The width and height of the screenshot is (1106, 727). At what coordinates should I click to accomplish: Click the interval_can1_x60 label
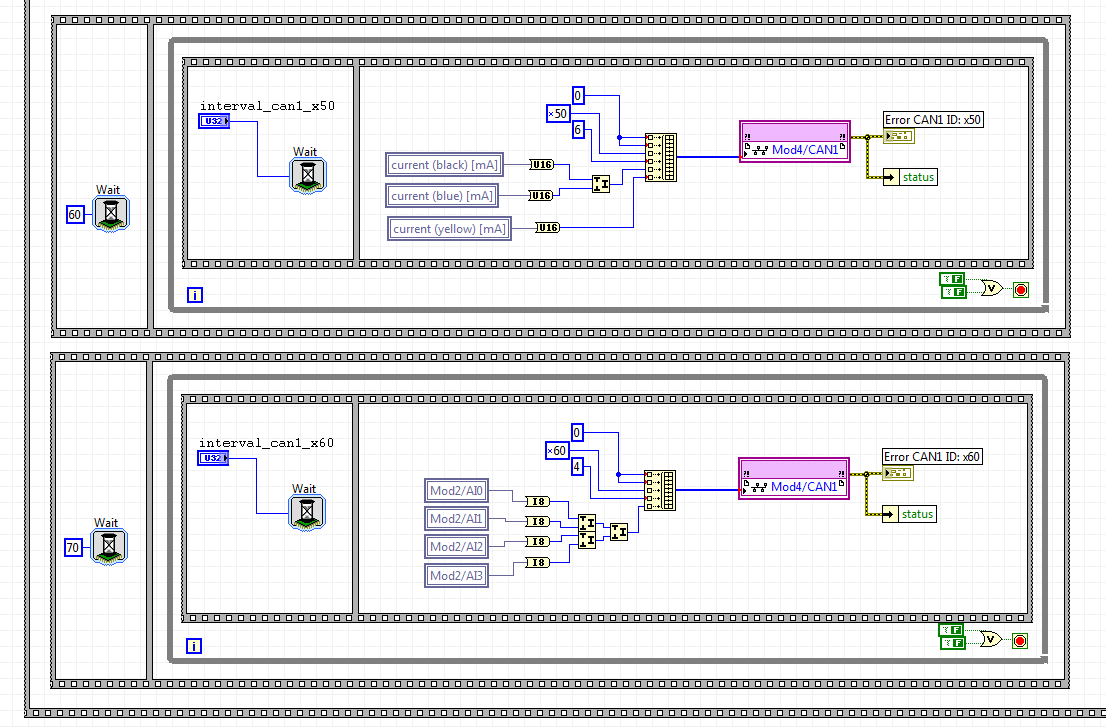266,443
